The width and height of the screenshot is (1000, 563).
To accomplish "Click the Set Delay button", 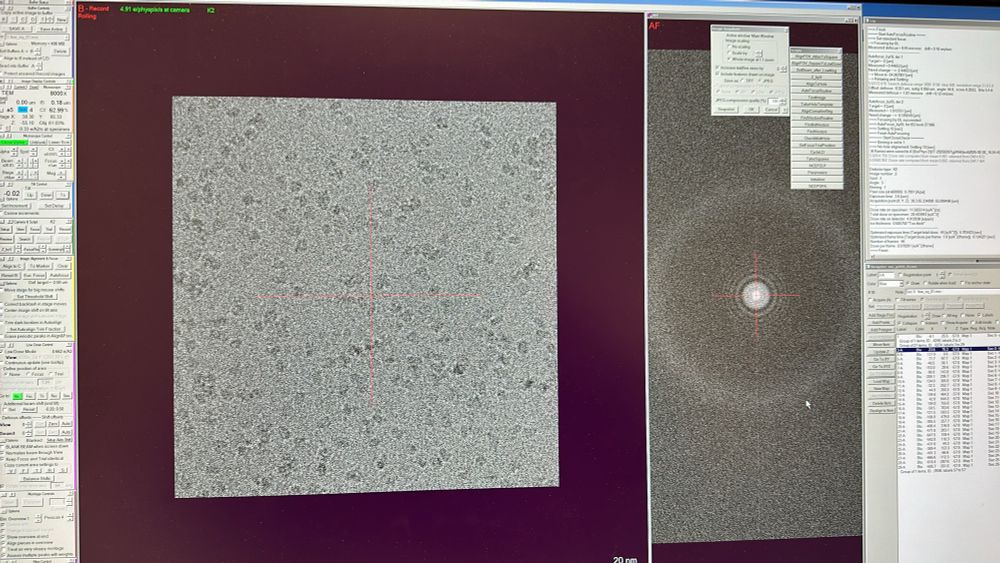I will click(x=54, y=206).
